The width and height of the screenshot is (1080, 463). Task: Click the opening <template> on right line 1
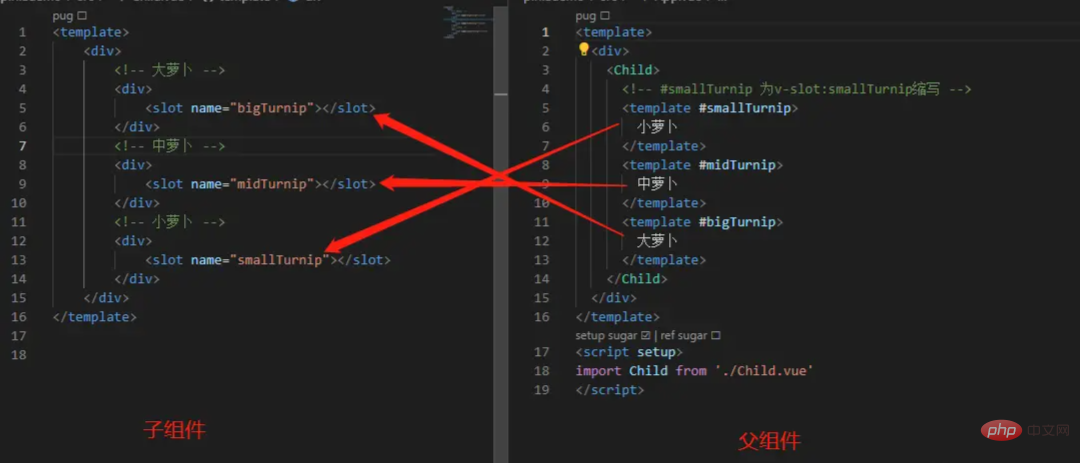(x=614, y=32)
